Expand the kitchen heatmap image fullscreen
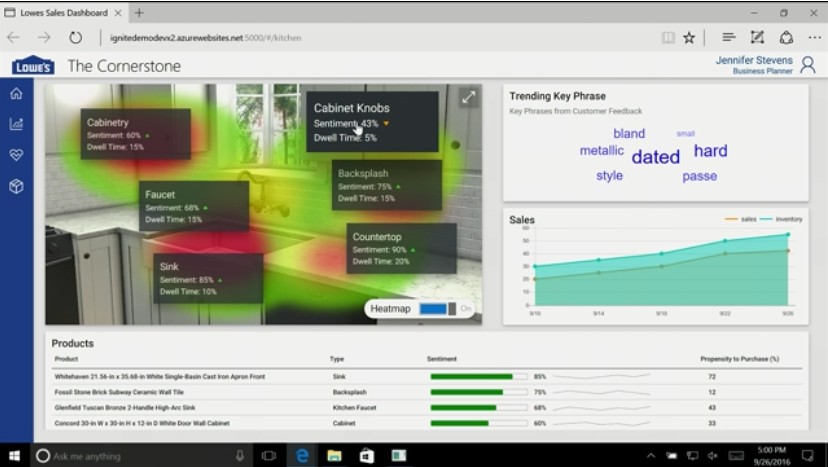This screenshot has width=828, height=467. pyautogui.click(x=468, y=97)
